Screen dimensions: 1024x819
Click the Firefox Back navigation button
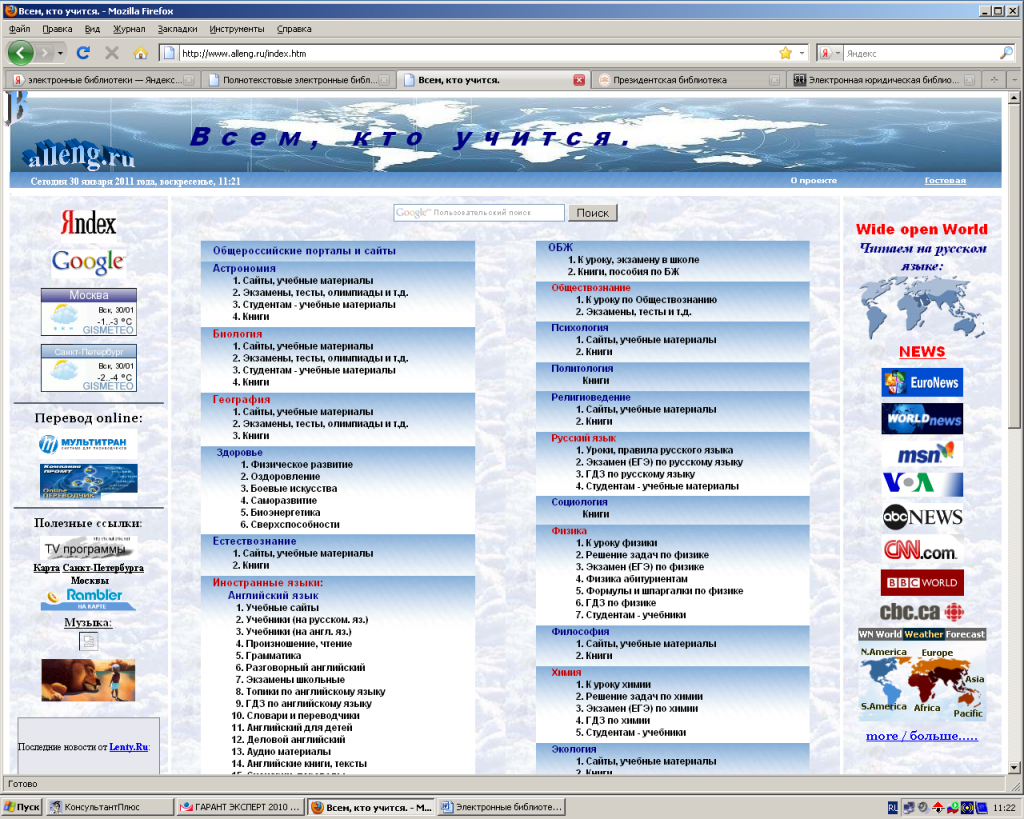(x=21, y=53)
